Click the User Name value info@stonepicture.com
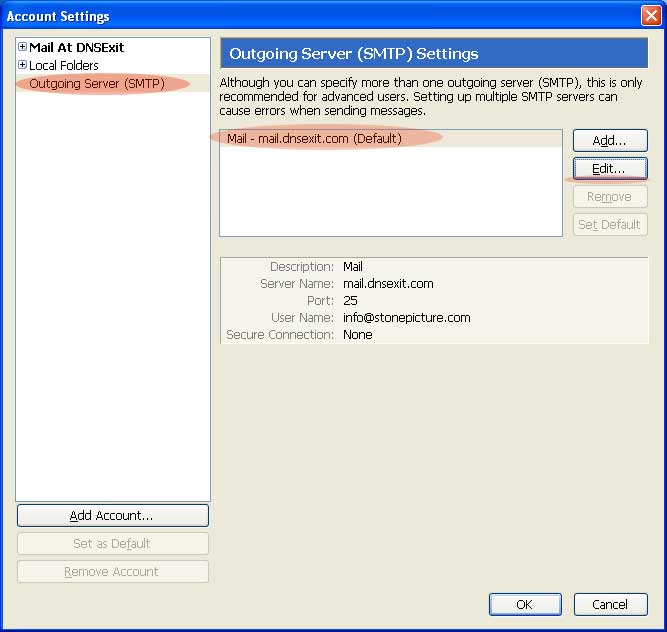Viewport: 667px width, 632px height. click(406, 318)
